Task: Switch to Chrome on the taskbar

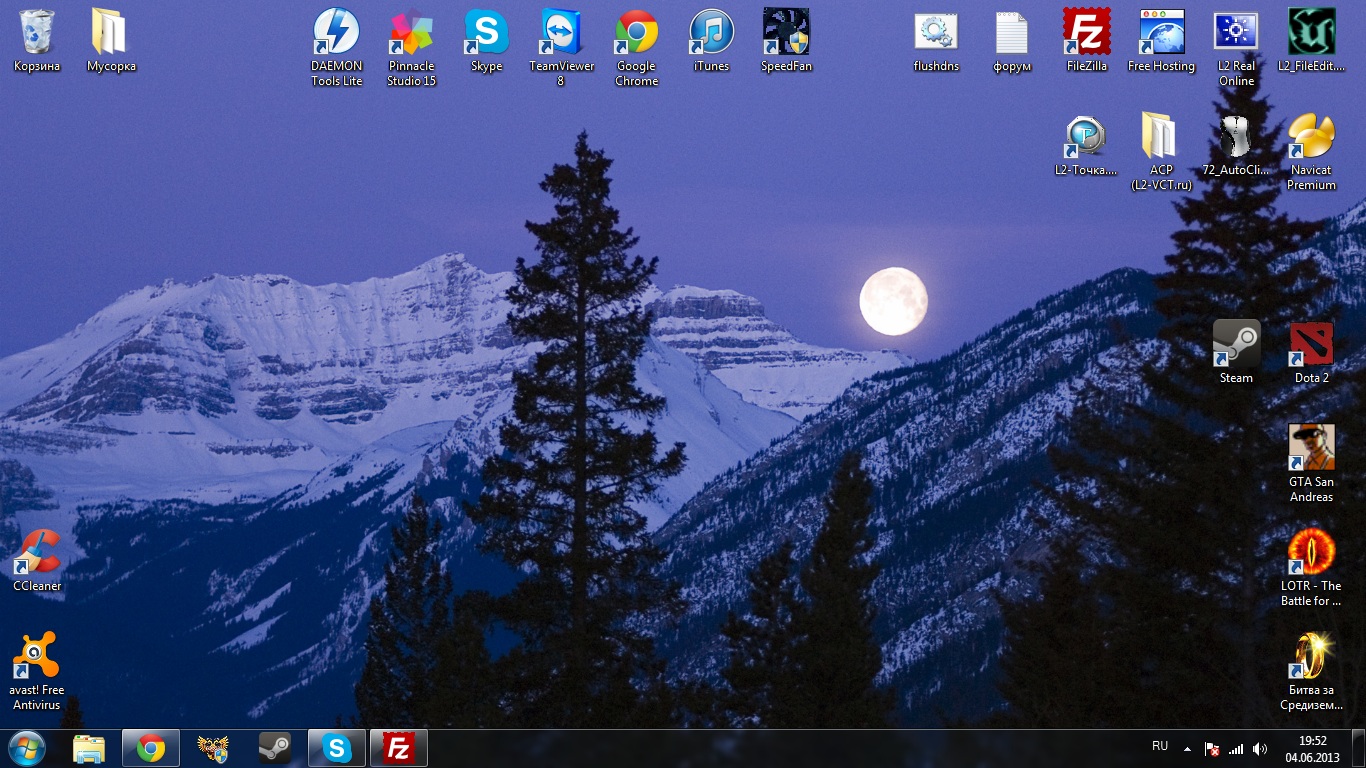Action: pos(151,748)
